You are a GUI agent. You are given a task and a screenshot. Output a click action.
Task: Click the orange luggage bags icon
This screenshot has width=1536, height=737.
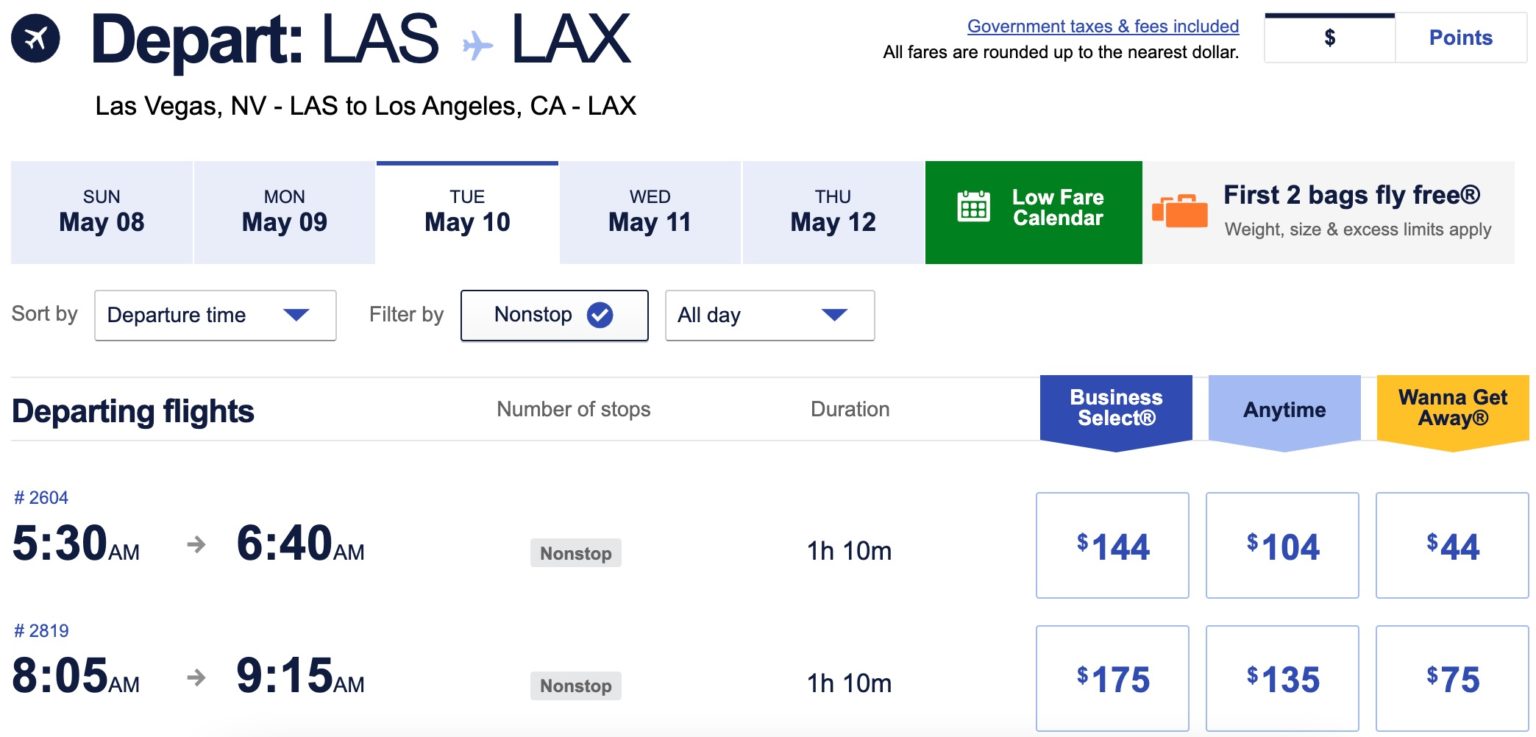[1179, 210]
